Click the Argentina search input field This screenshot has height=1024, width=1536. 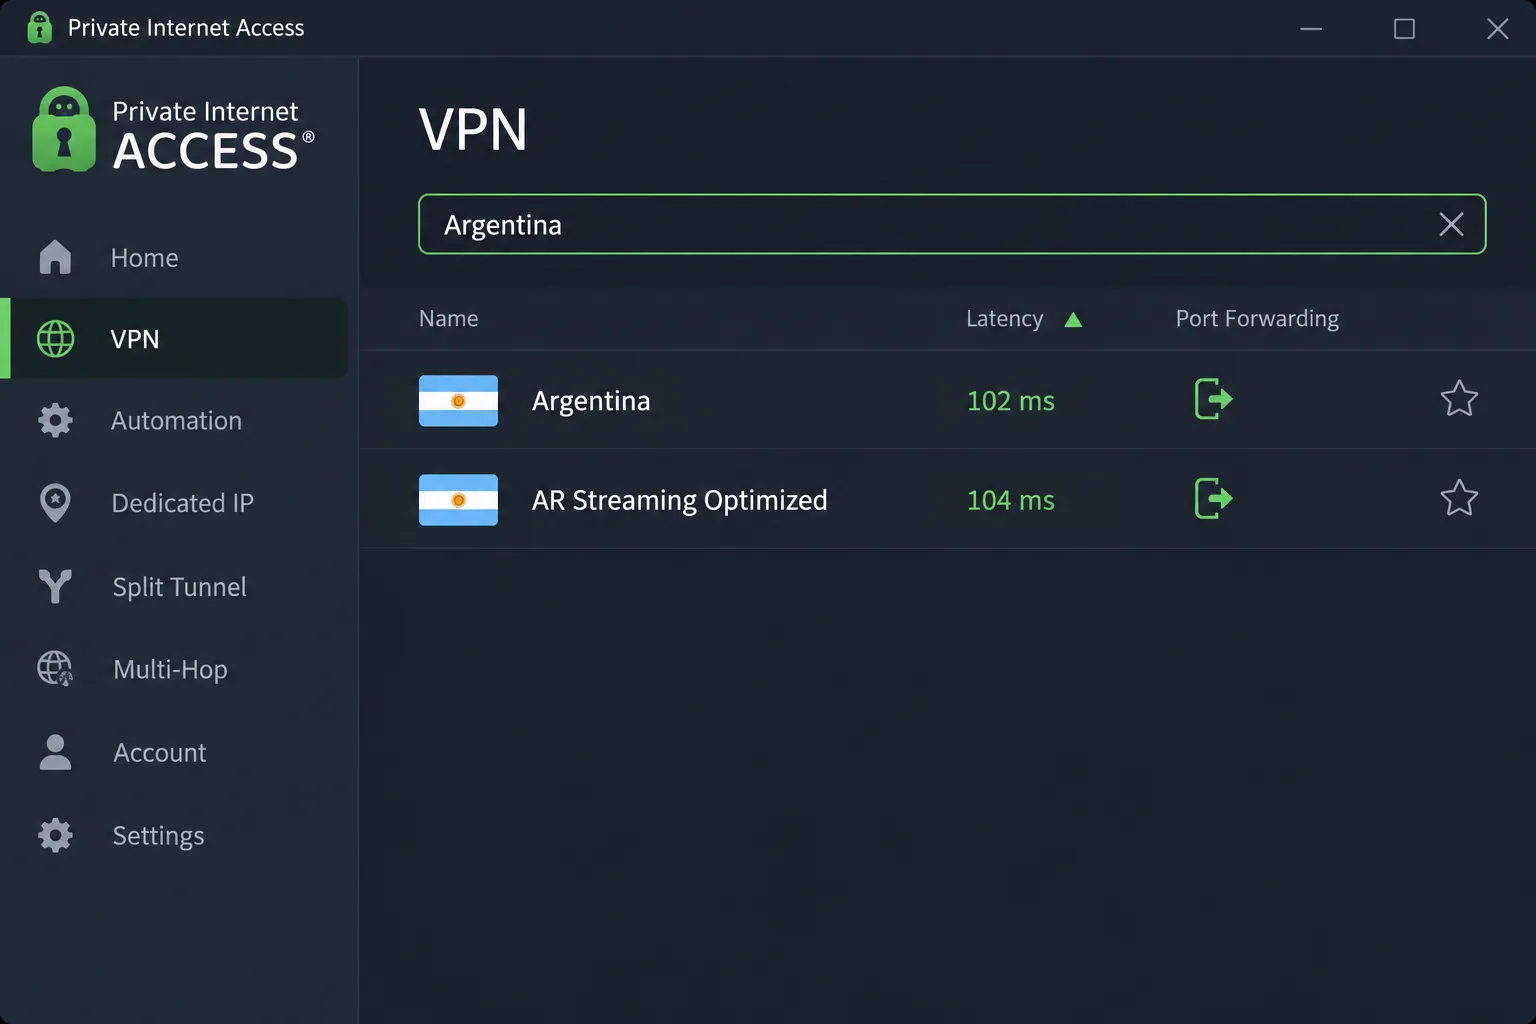952,224
